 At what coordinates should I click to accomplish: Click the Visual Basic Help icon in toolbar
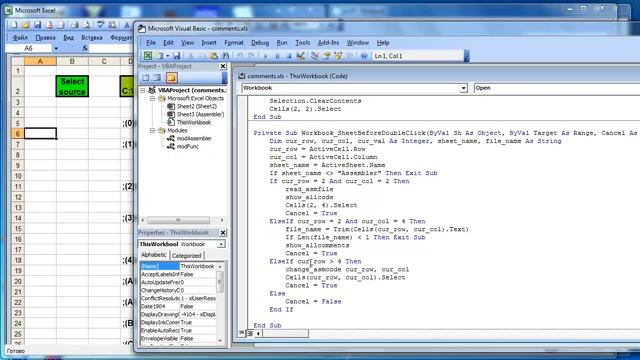click(364, 56)
